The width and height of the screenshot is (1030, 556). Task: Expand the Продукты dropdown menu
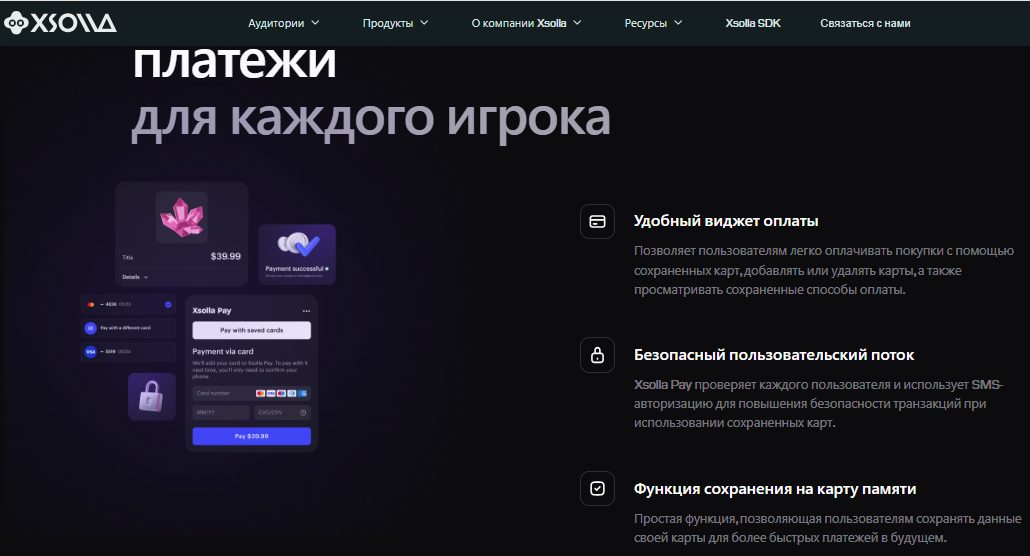[395, 23]
